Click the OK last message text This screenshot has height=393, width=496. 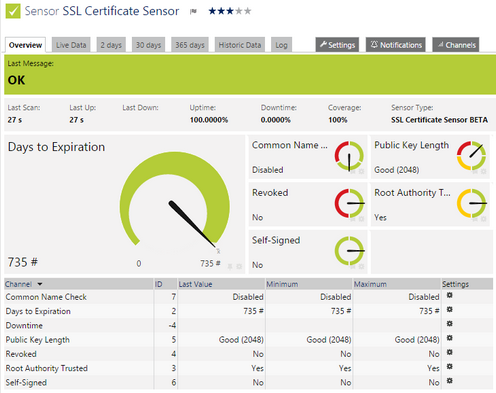point(16,80)
